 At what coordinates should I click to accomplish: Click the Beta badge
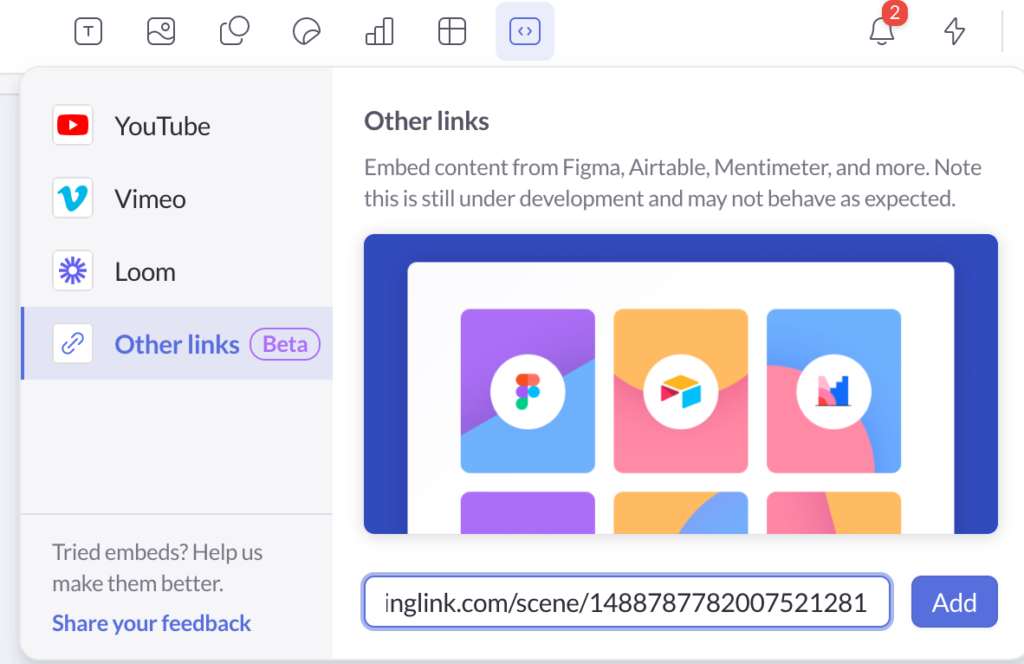(285, 344)
